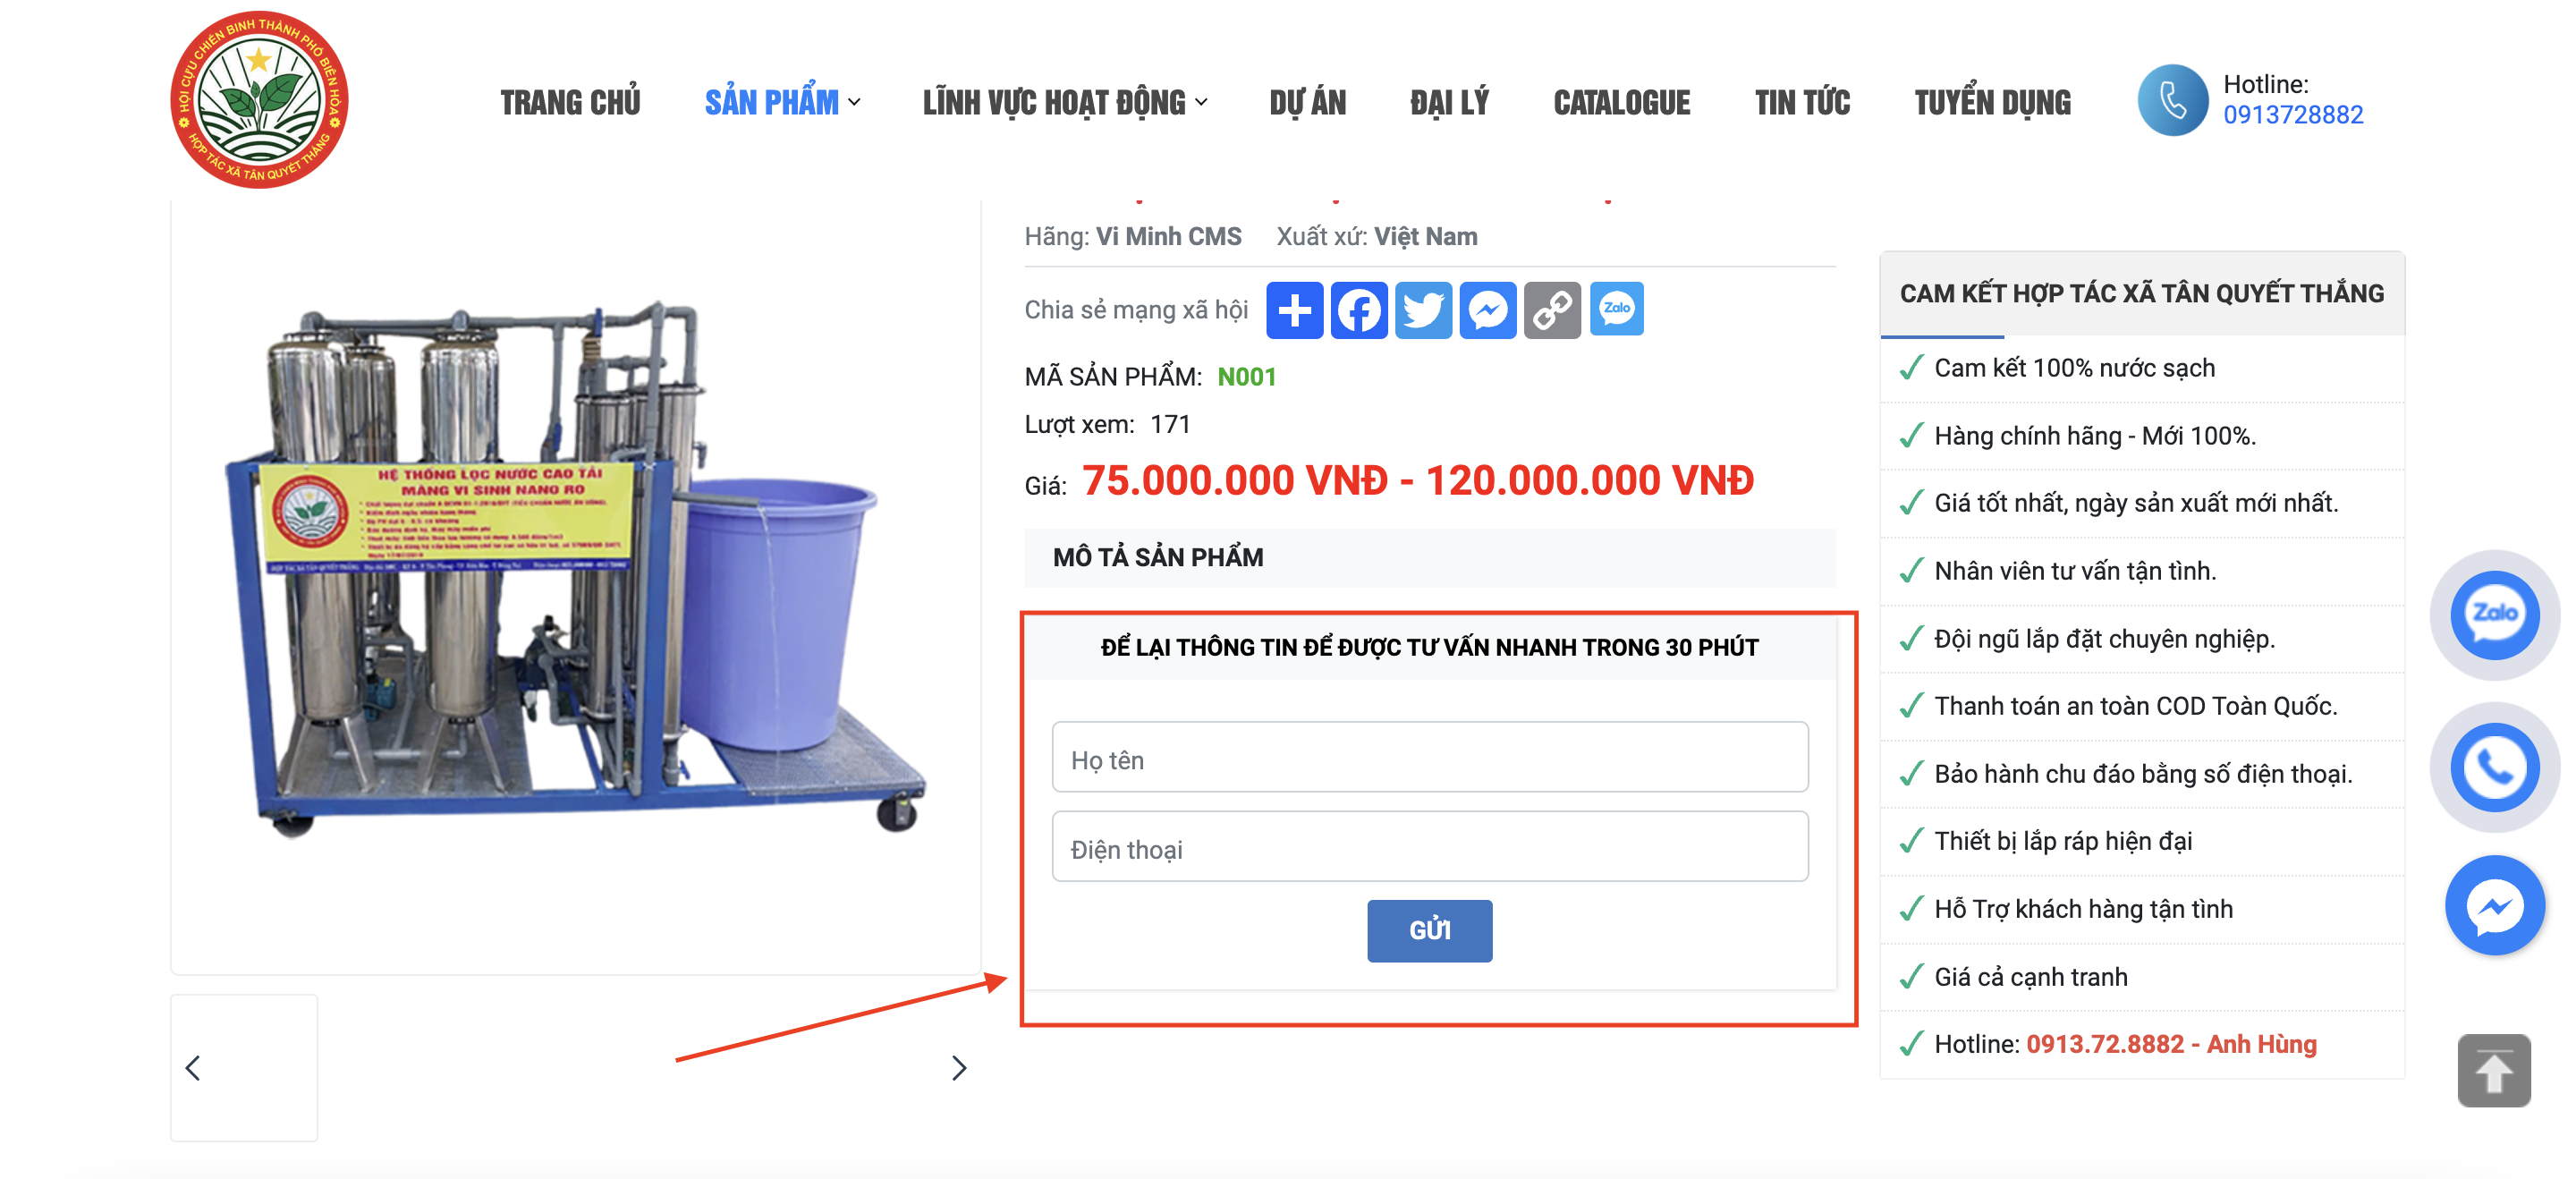Click the GỬI submit button

click(1429, 930)
